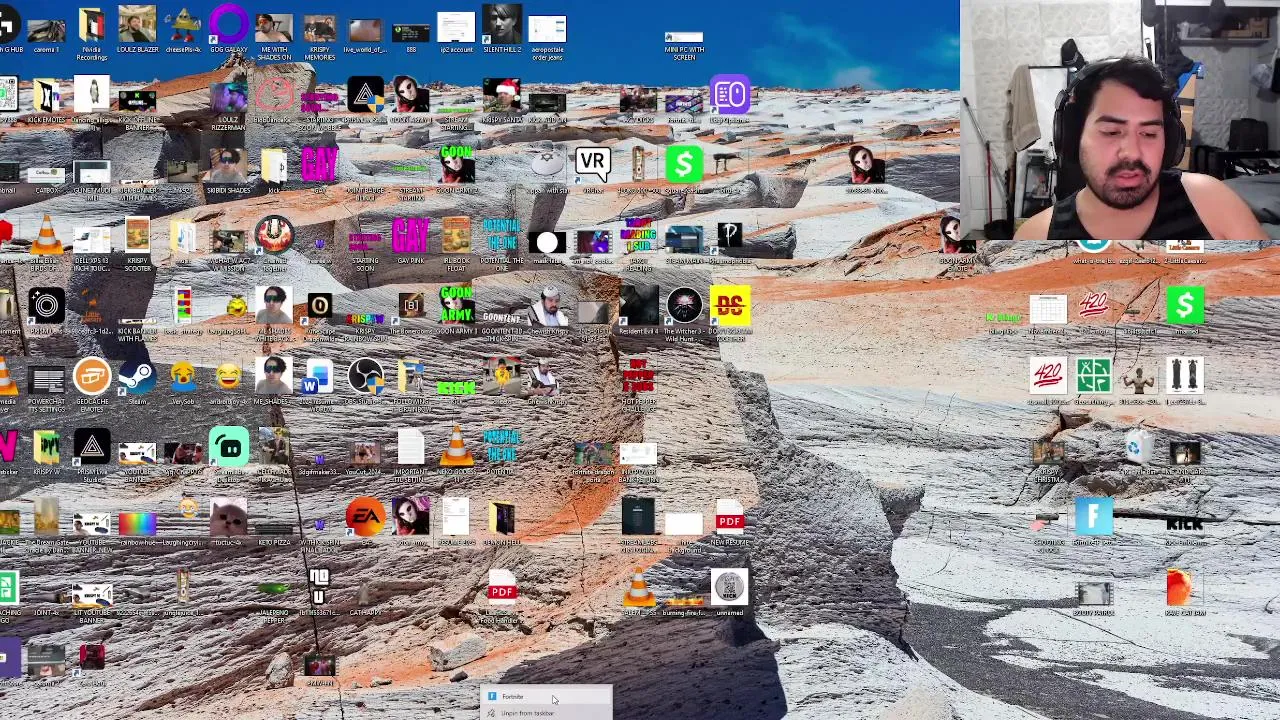
Task: Select the Geocaching green icon
Action: pyautogui.click(x=1093, y=377)
